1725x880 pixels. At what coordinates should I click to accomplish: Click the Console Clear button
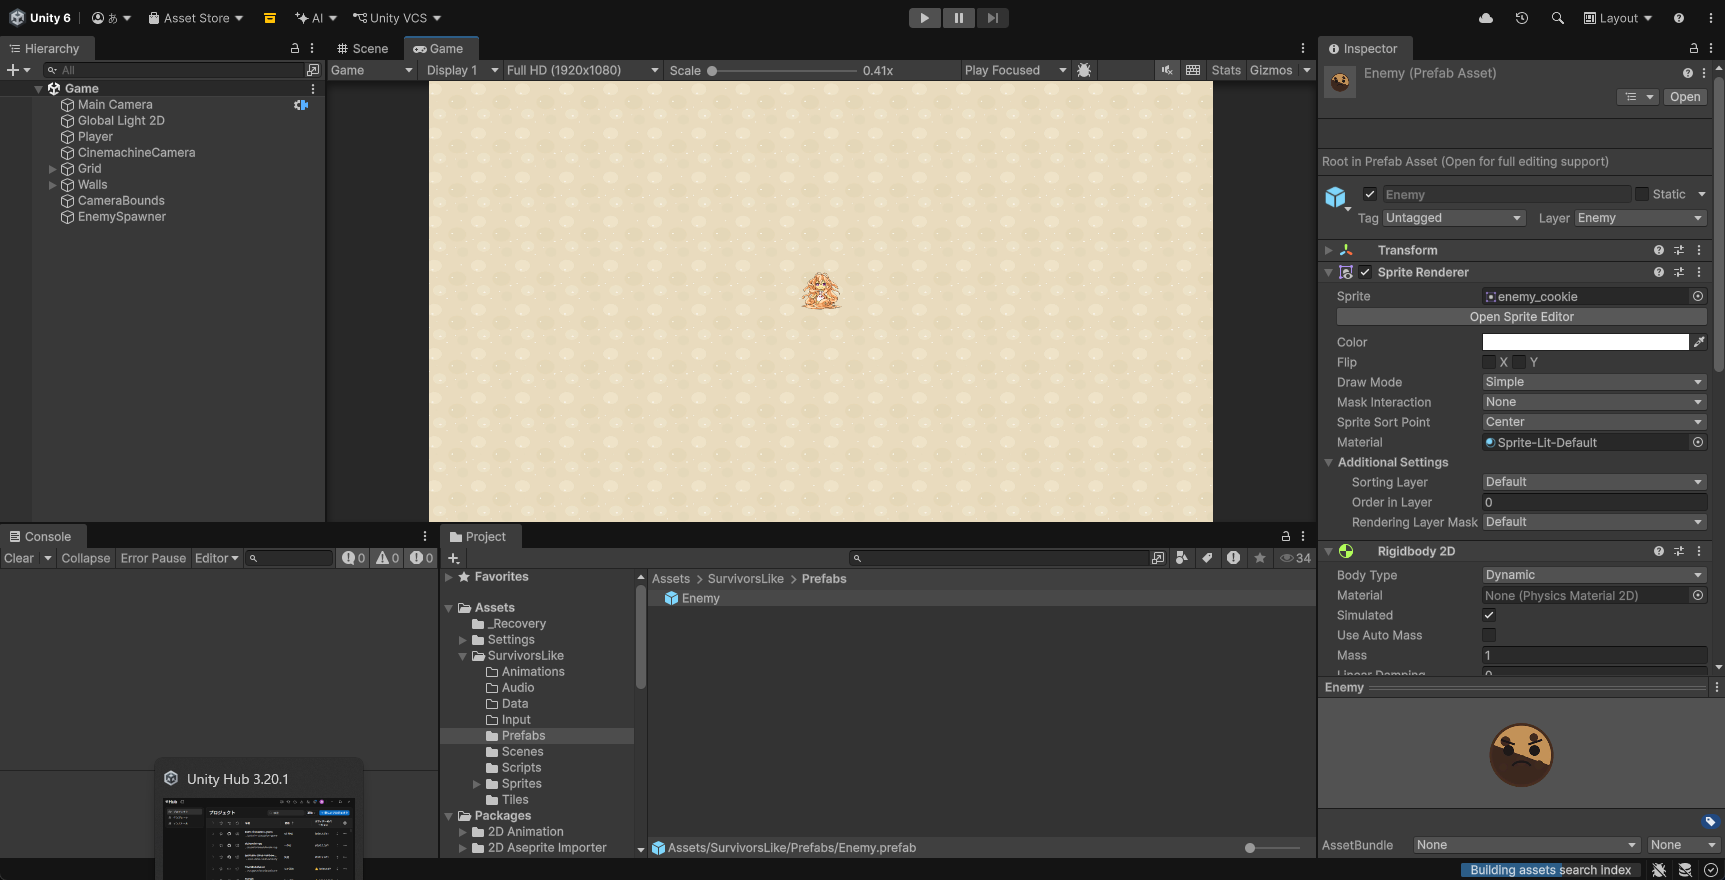pos(19,558)
